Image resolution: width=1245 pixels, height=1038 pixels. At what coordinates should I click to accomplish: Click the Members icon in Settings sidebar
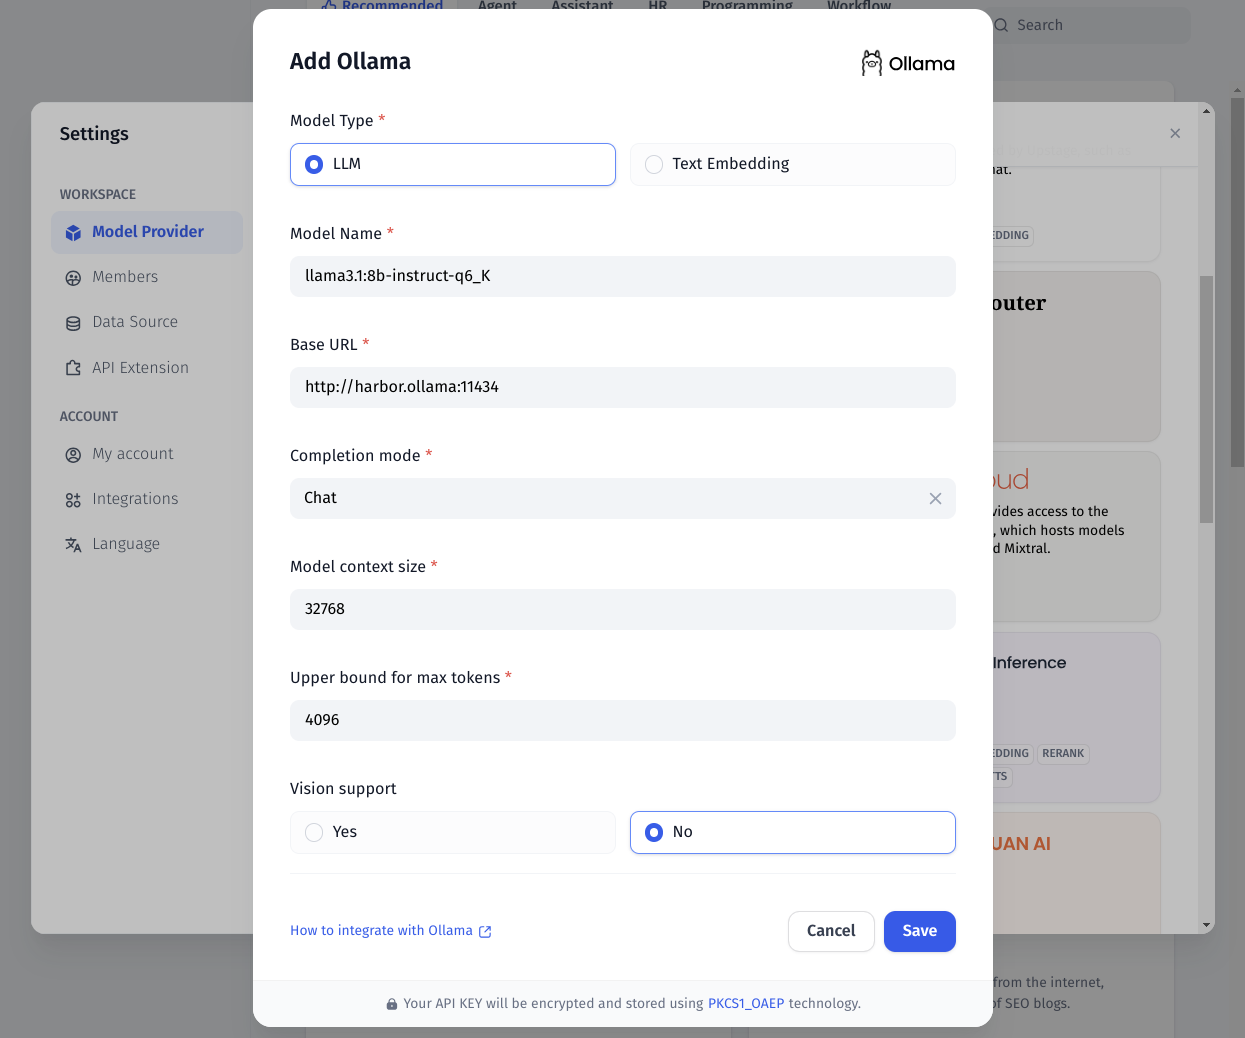pos(73,278)
